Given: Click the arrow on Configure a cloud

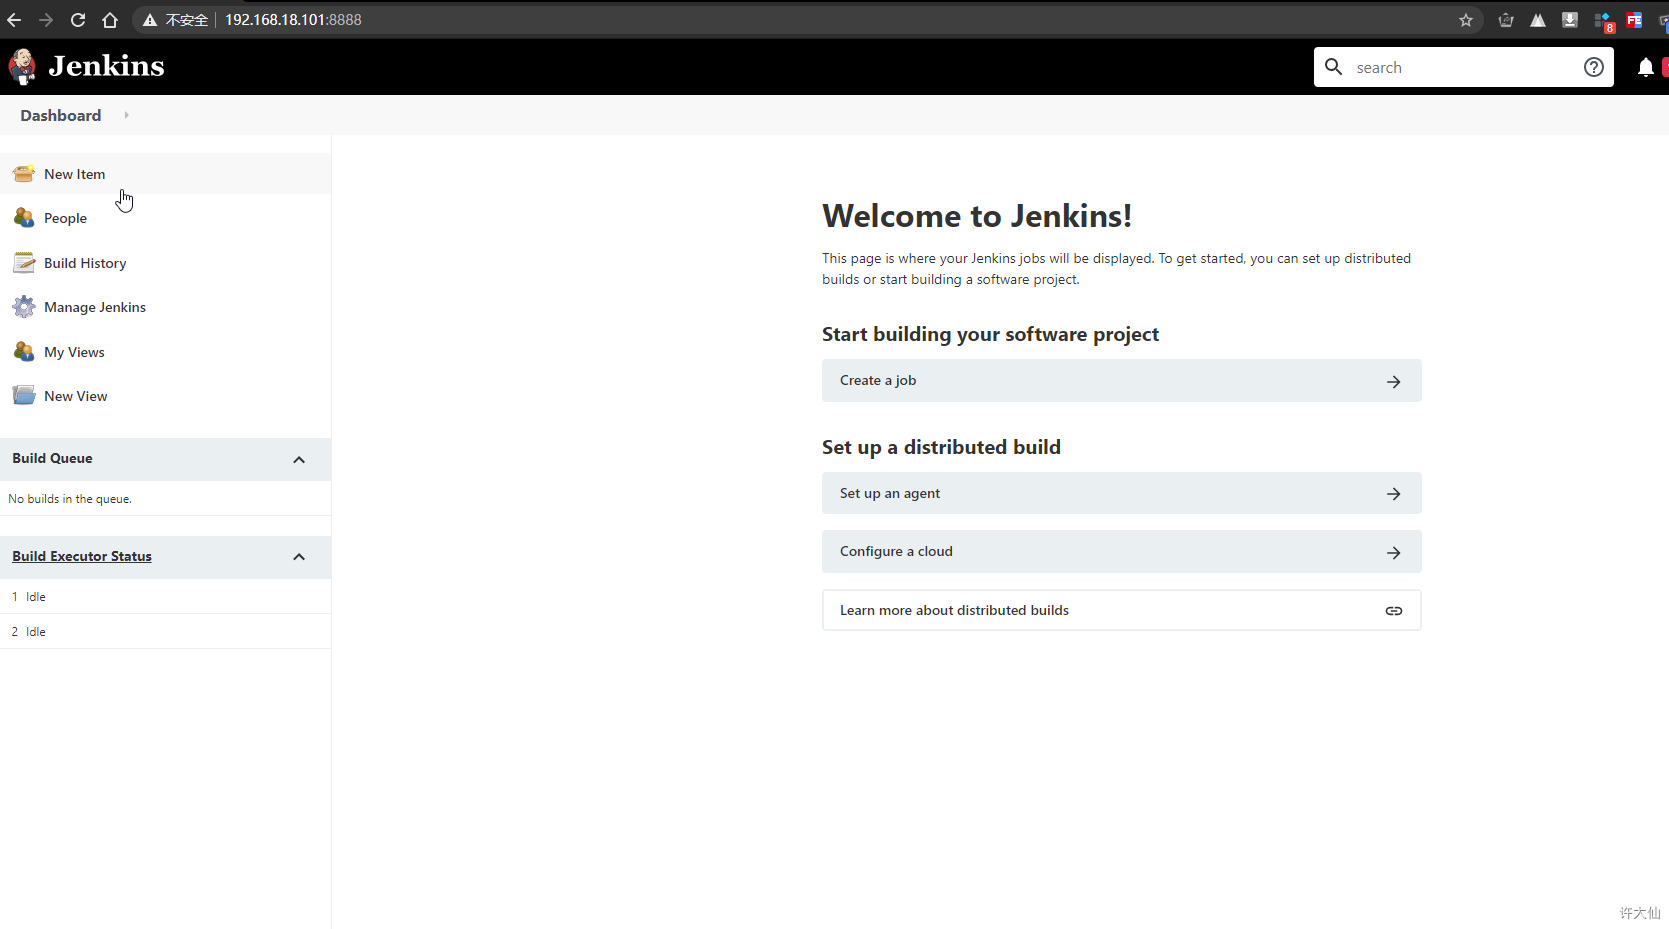Looking at the screenshot, I should 1394,553.
